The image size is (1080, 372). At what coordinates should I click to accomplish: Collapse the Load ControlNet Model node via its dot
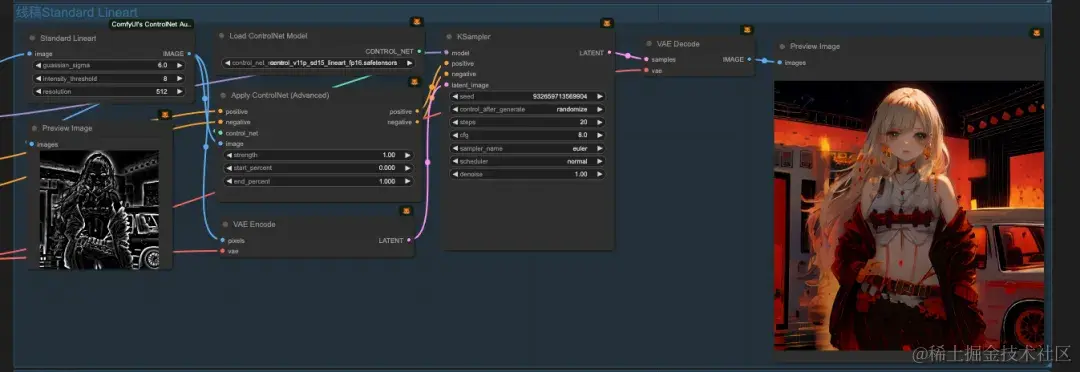coord(222,36)
